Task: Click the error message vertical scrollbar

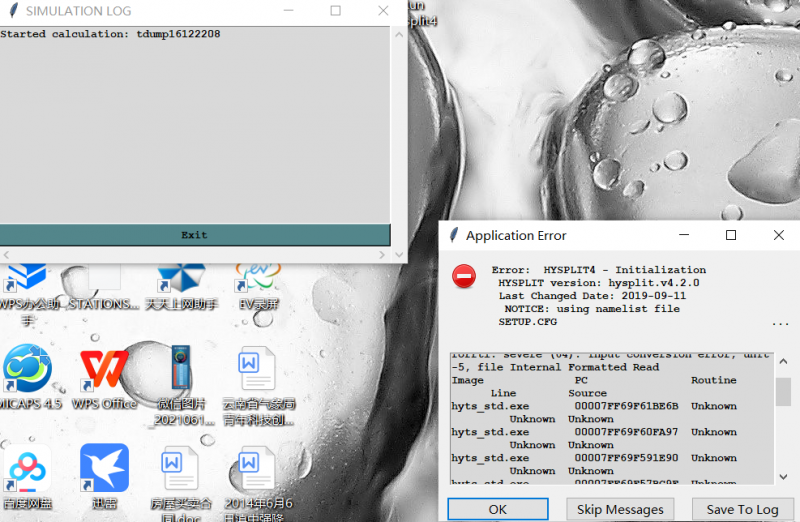Action: click(x=783, y=392)
